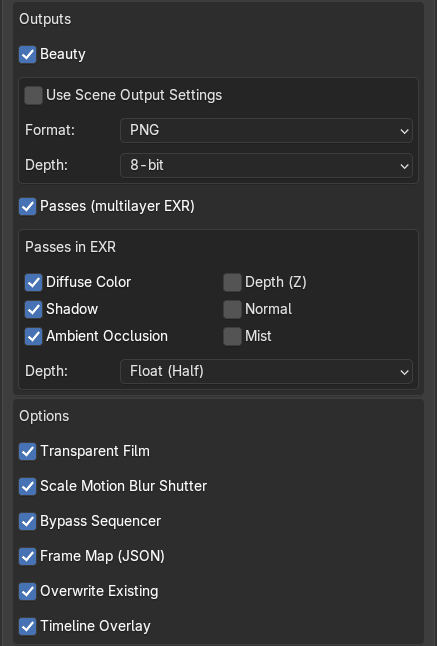Open the 8-bit Depth dropdown
The width and height of the screenshot is (437, 646).
(266, 165)
